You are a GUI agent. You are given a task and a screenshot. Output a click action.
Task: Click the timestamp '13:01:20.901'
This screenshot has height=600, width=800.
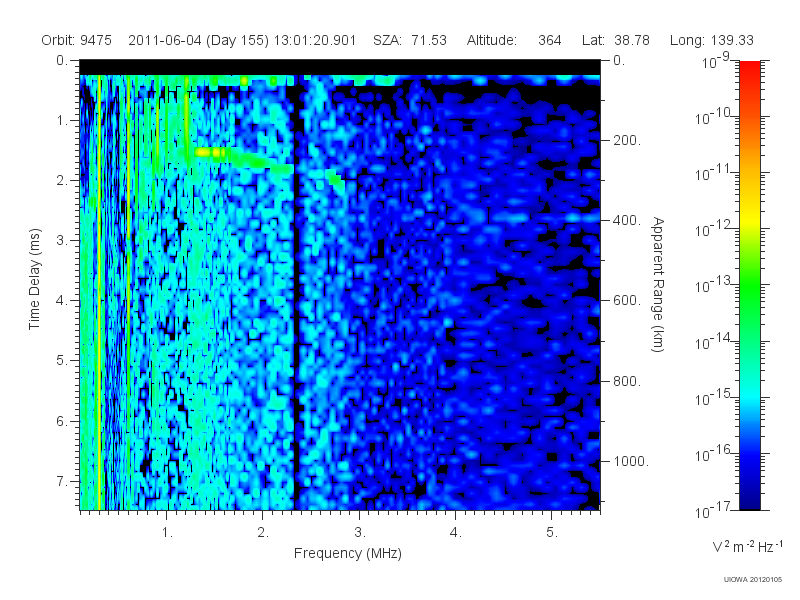pos(315,40)
